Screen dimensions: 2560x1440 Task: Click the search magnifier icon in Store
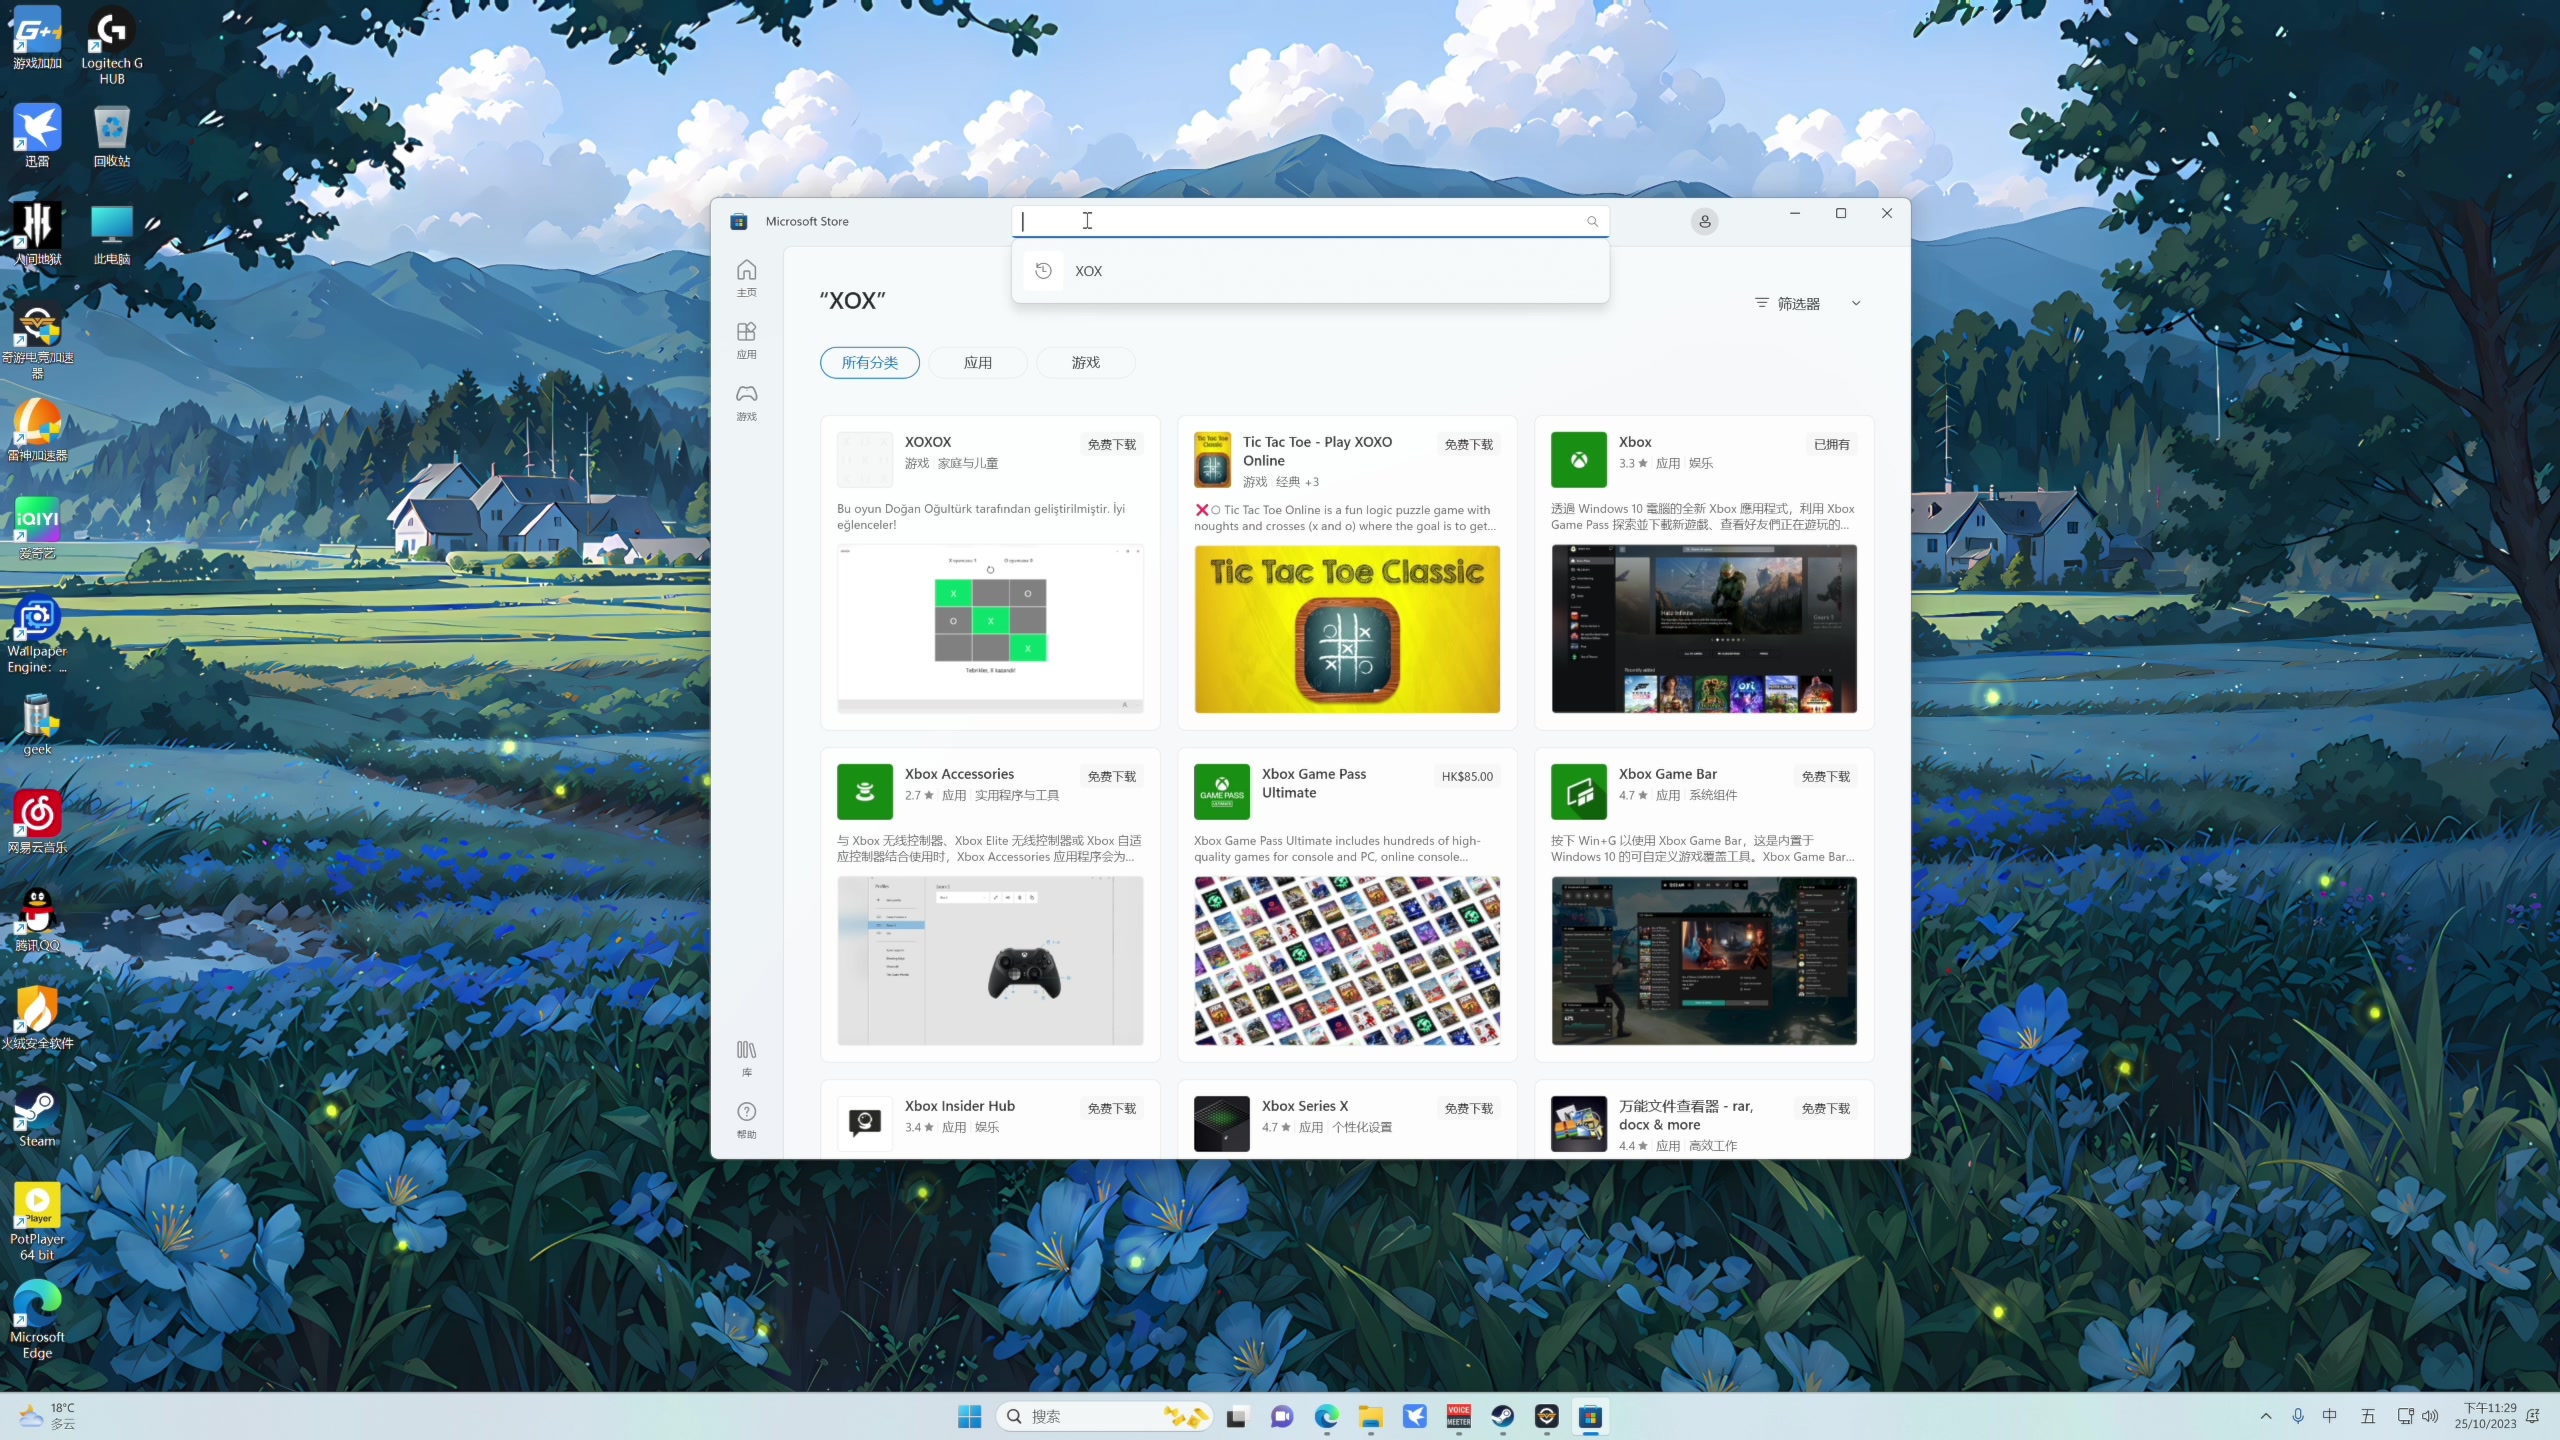(x=1592, y=221)
